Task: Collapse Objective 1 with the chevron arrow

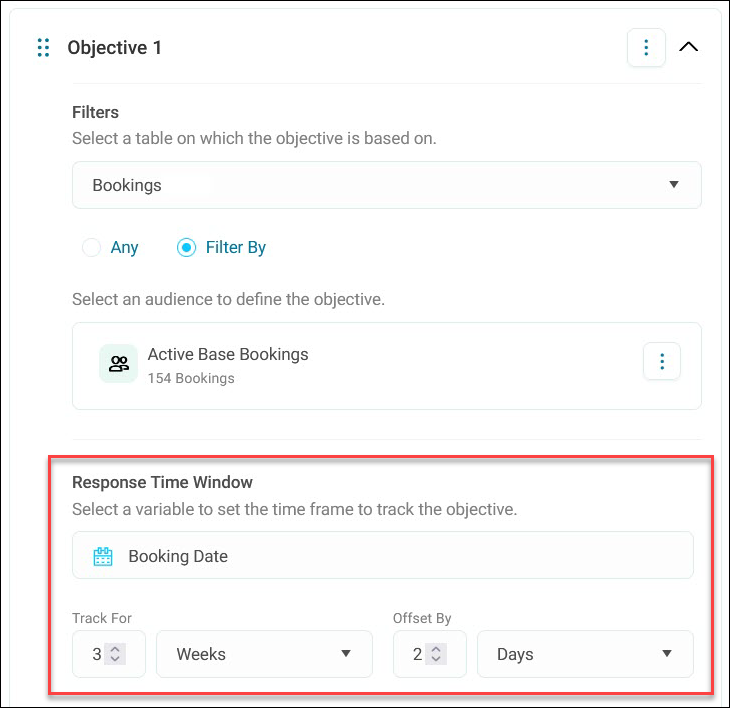Action: click(x=688, y=47)
